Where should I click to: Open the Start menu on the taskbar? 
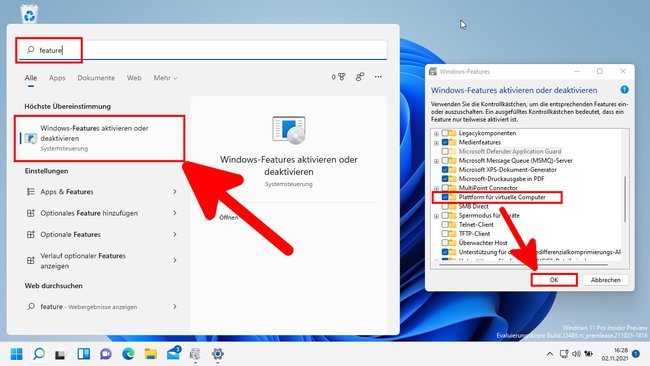17,354
